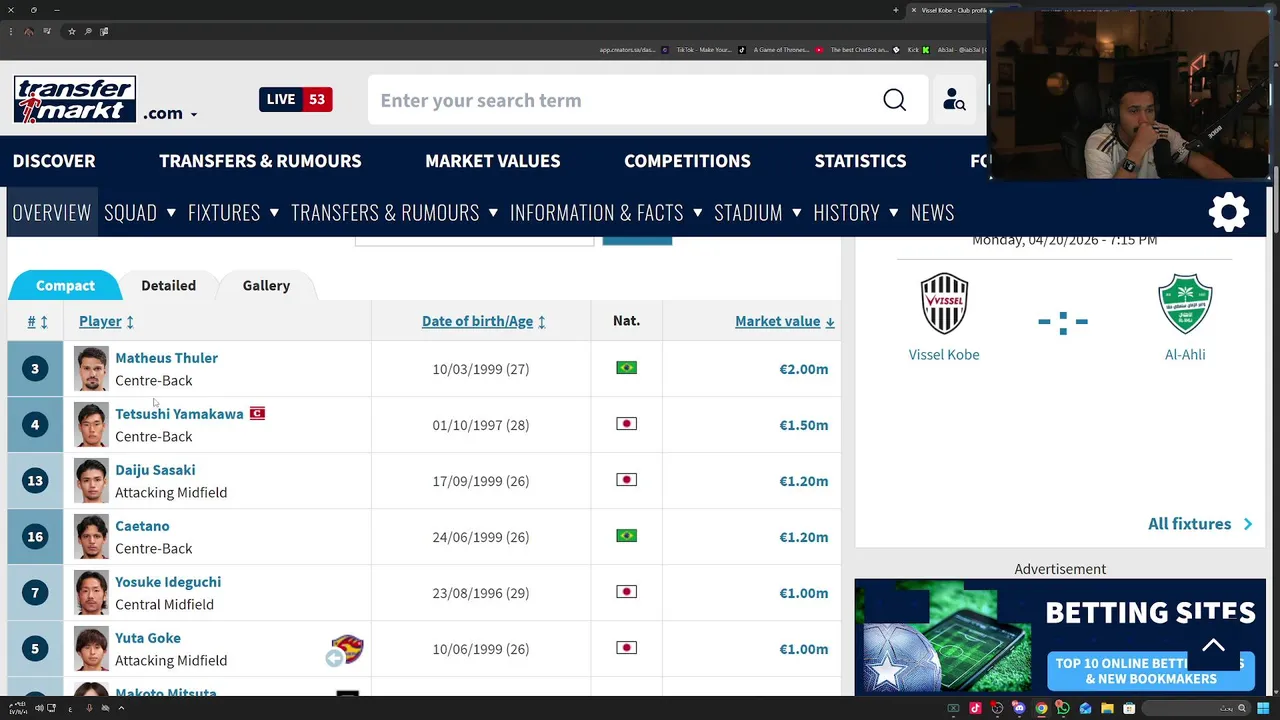Open Yosuke Ideguchi's player photo
This screenshot has width=1280, height=720.
pos(91,592)
